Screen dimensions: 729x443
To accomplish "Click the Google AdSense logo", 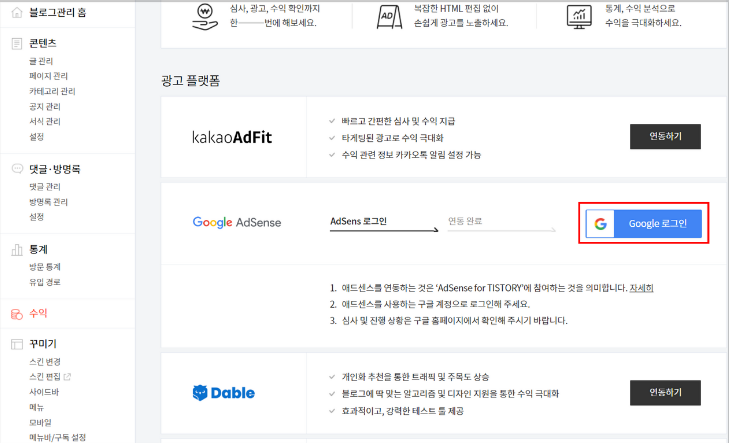I will pos(237,223).
